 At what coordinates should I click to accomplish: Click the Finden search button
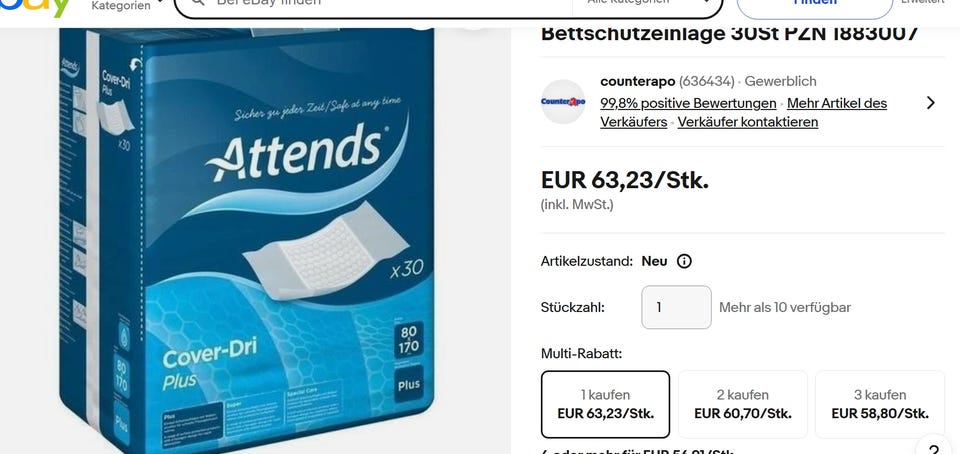pyautogui.click(x=814, y=6)
